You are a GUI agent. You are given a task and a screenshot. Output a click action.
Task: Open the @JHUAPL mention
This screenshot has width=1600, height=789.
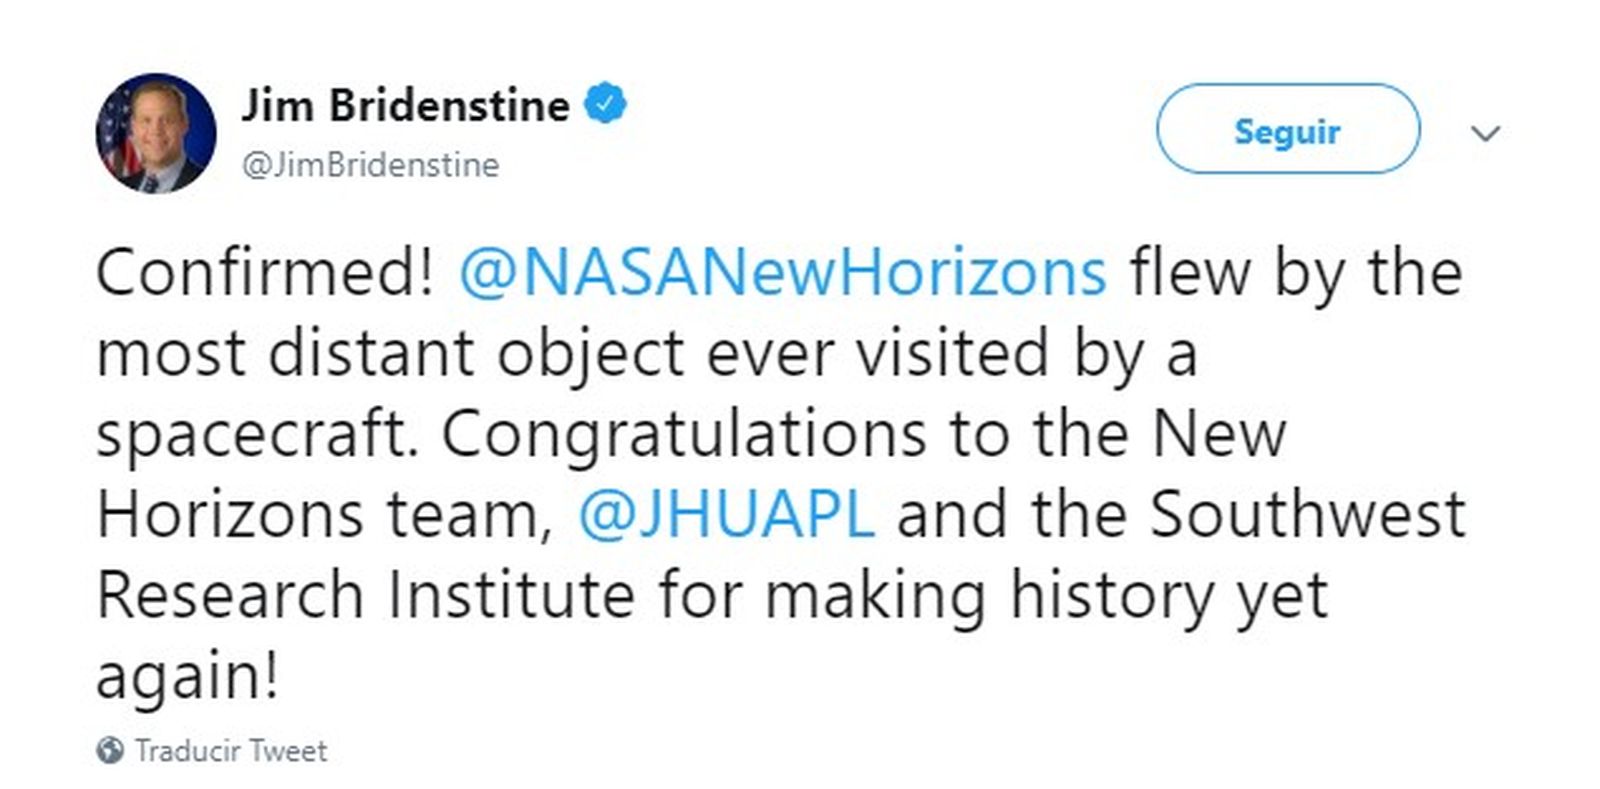(x=726, y=514)
